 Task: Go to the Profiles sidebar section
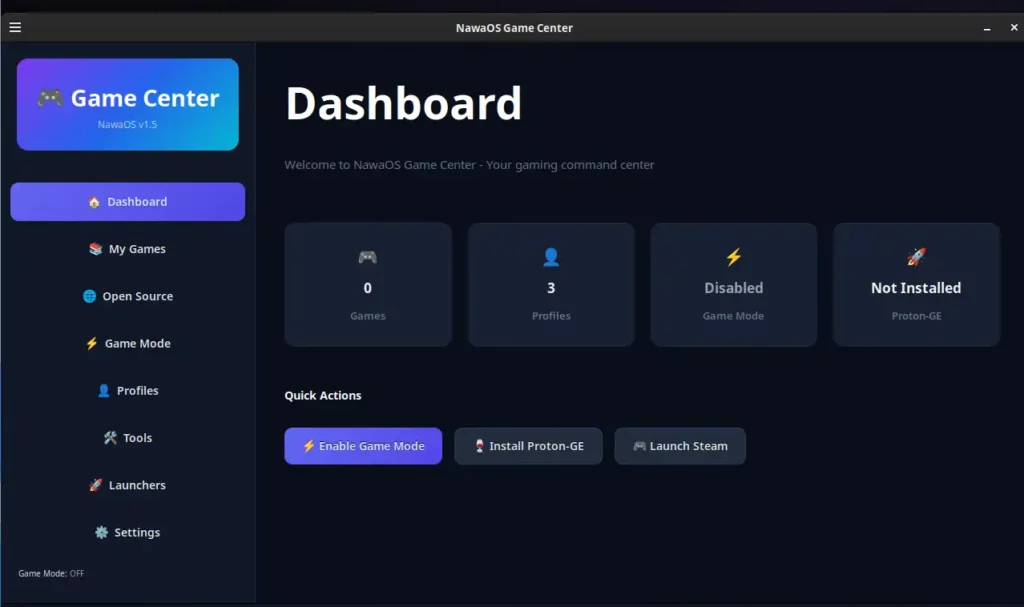(x=128, y=391)
